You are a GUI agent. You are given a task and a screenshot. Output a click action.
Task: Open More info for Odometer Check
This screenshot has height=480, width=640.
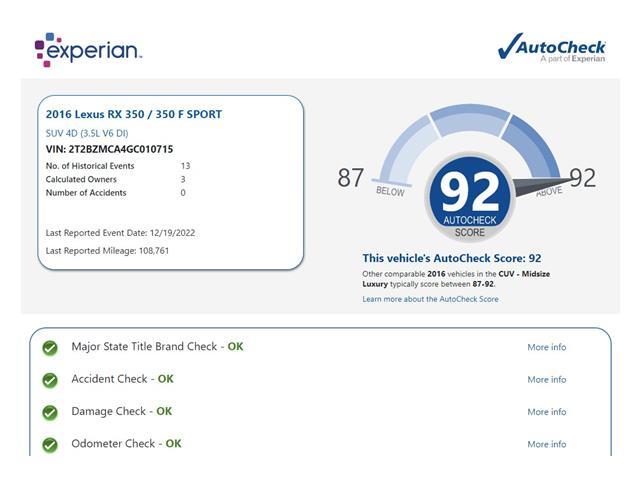[x=547, y=444]
